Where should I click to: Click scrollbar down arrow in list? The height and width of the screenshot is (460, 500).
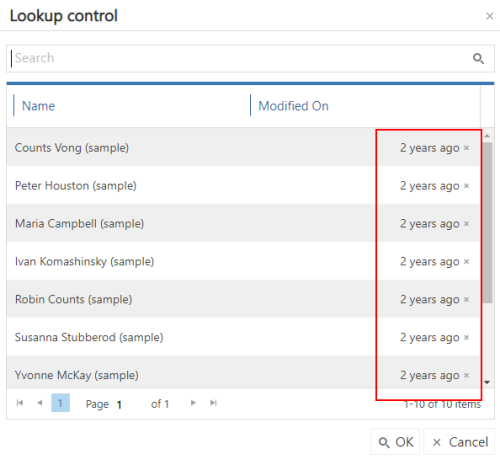tap(487, 382)
